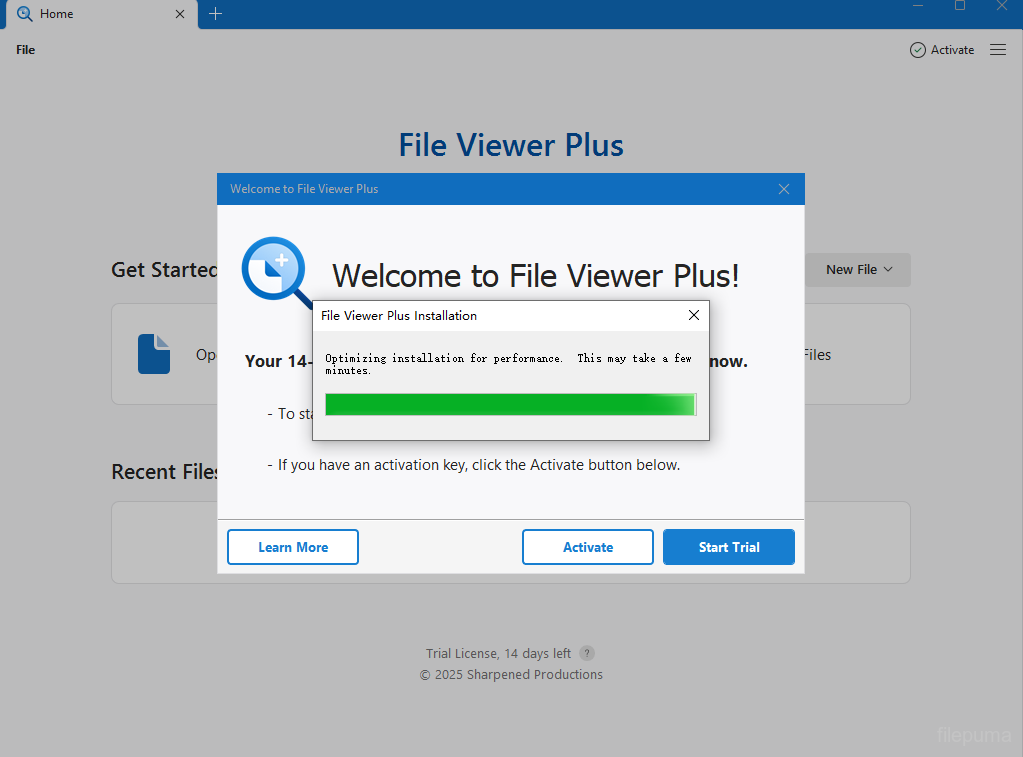Expand the New File dropdown

(x=858, y=270)
